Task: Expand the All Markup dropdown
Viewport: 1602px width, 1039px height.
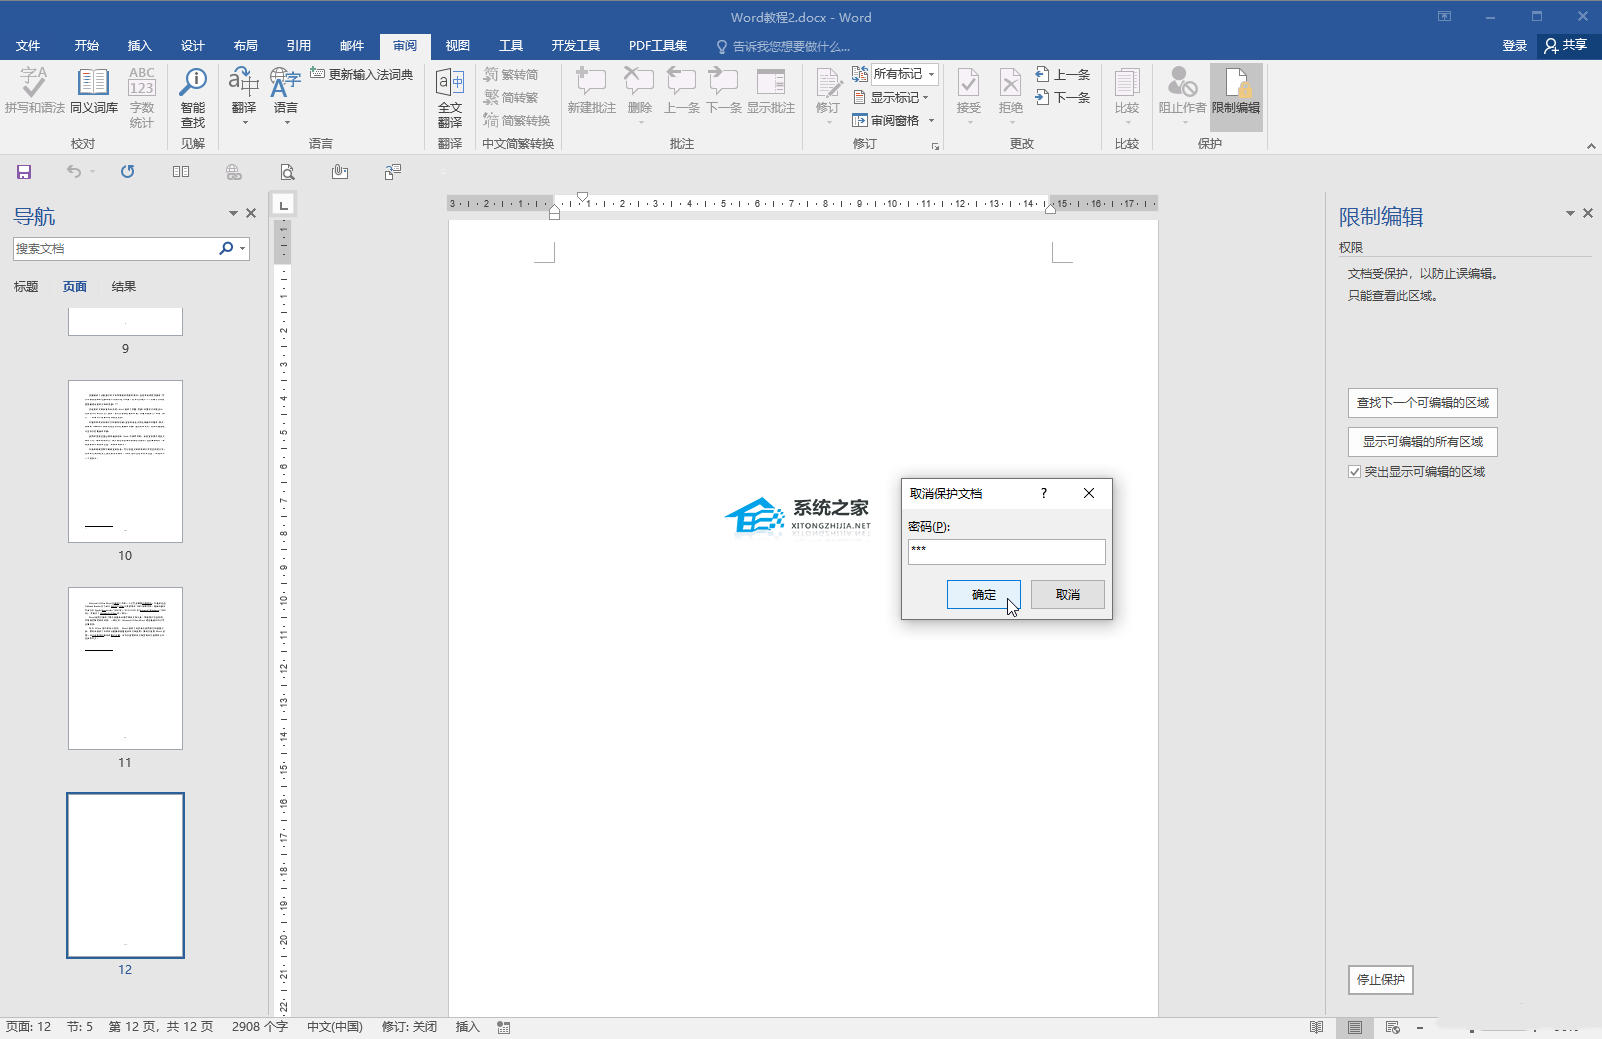Action: coord(931,74)
